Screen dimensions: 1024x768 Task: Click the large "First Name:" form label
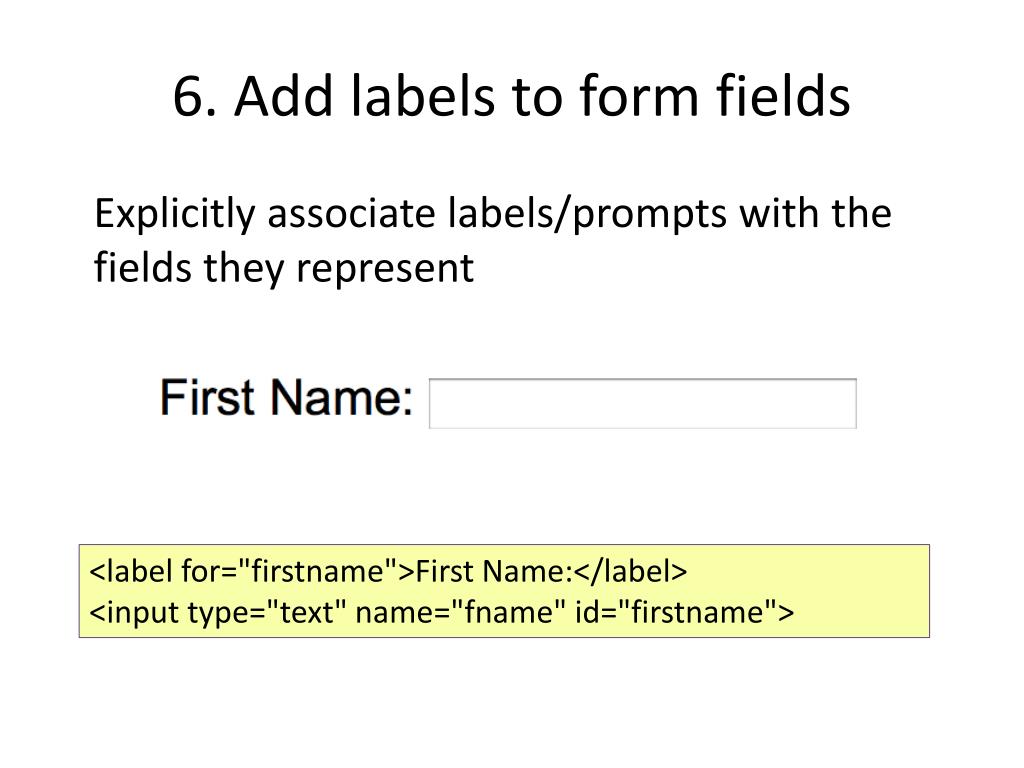[287, 397]
